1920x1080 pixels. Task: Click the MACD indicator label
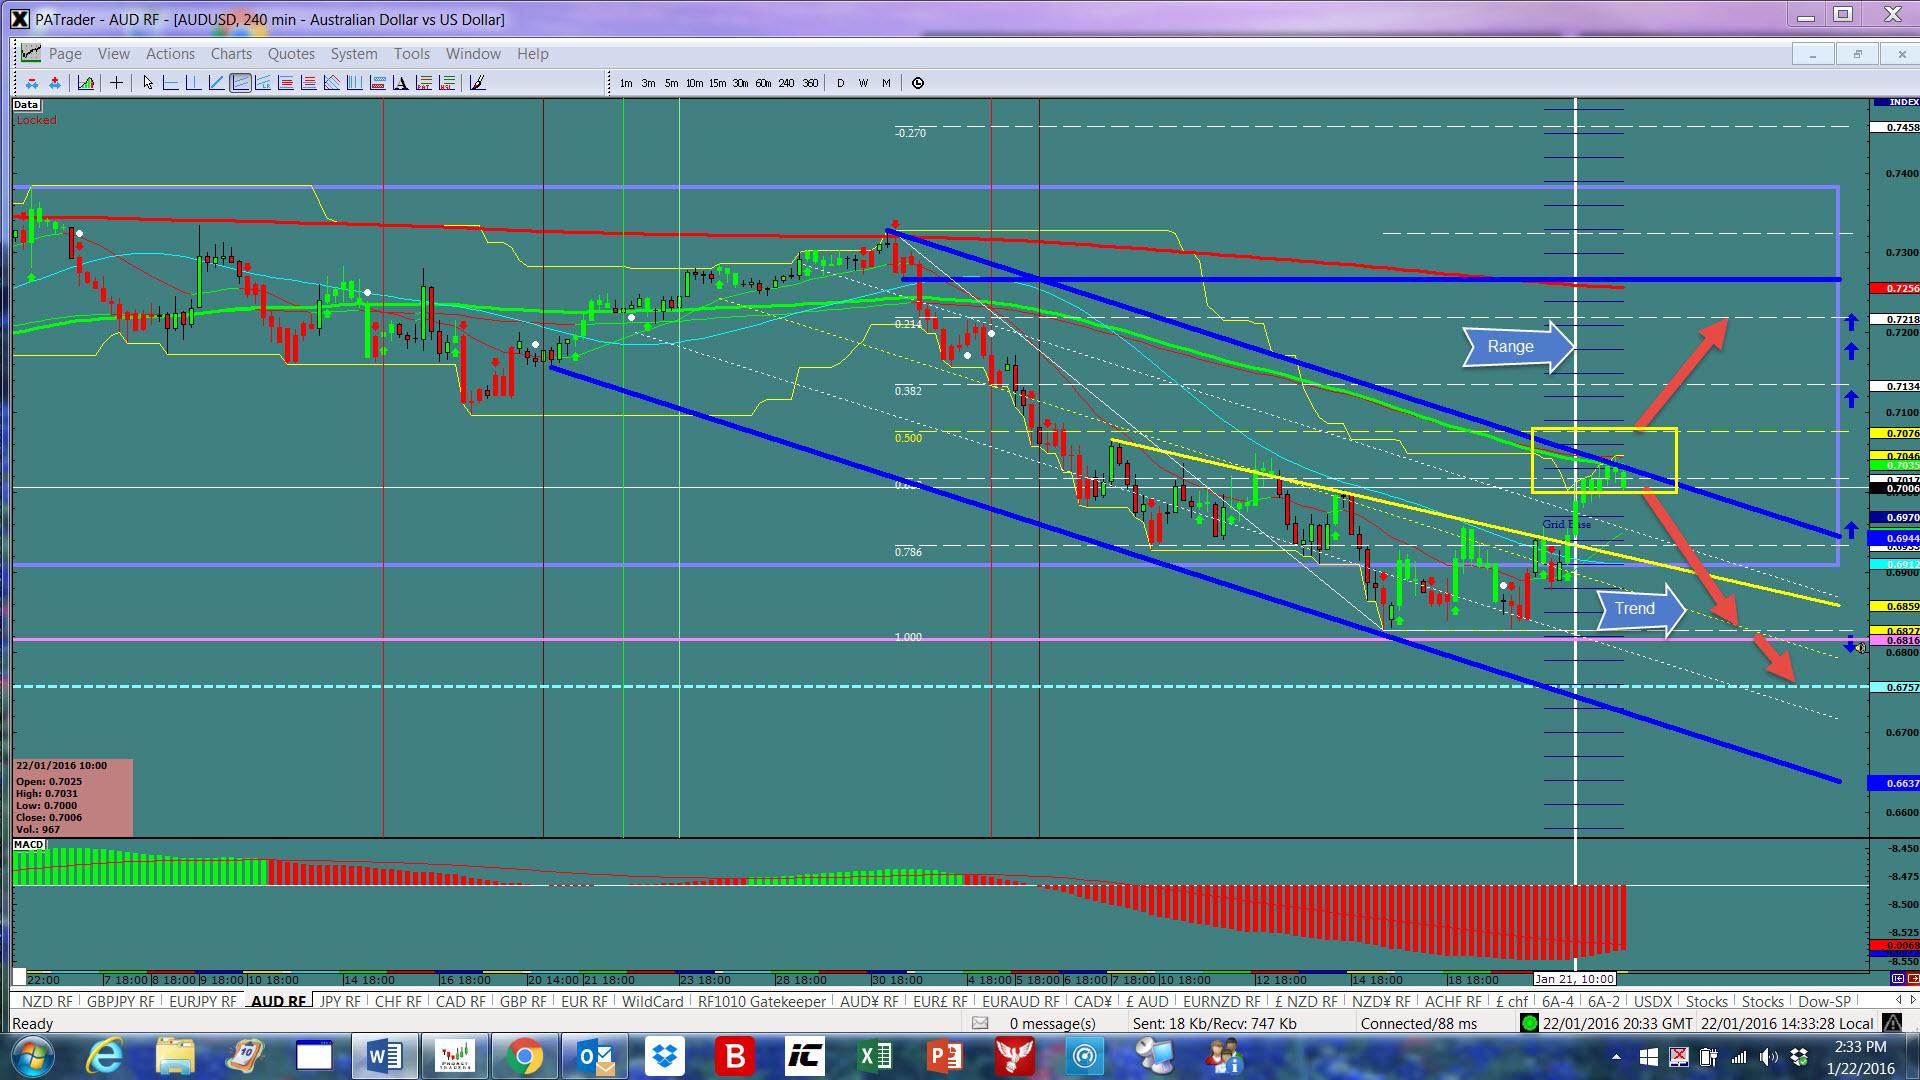tap(29, 845)
